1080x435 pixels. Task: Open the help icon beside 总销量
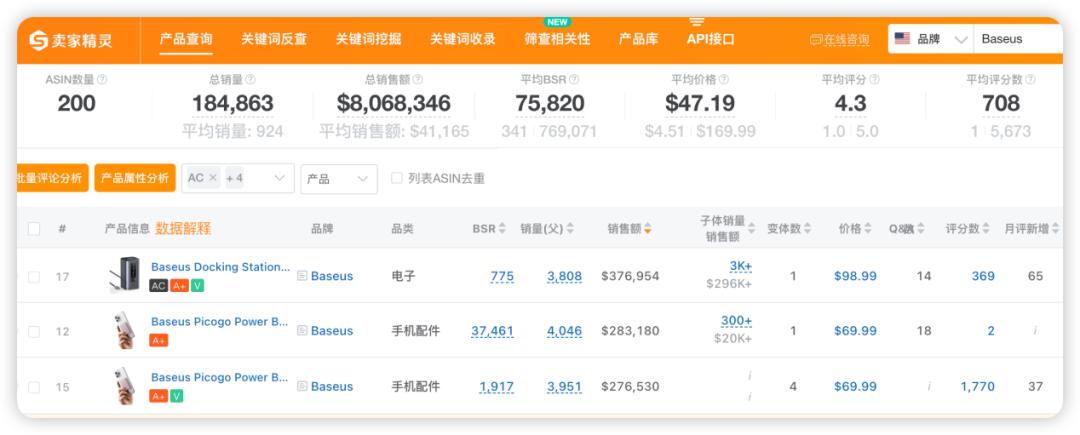click(x=250, y=80)
